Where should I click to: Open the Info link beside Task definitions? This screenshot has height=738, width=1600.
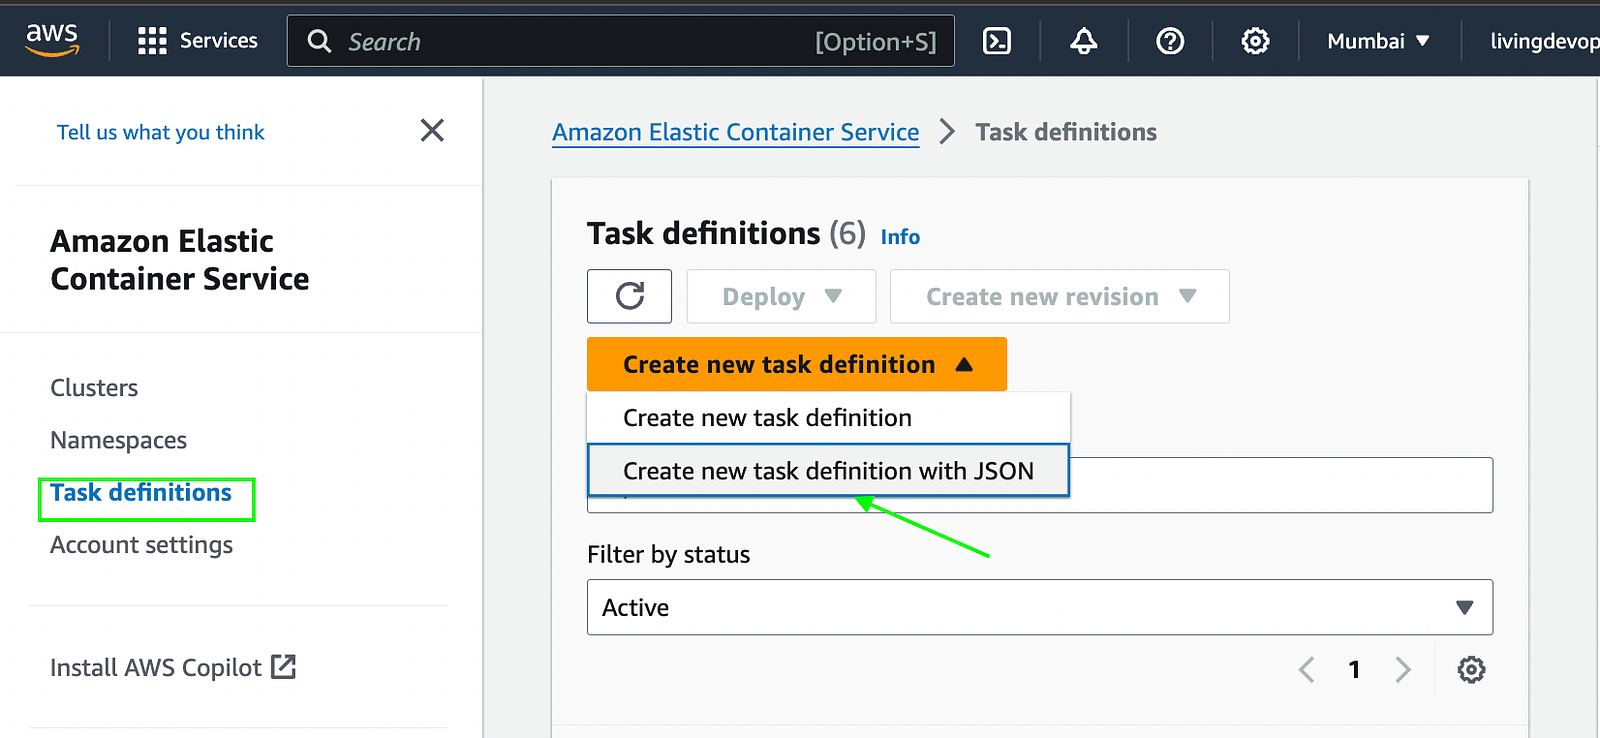click(900, 237)
